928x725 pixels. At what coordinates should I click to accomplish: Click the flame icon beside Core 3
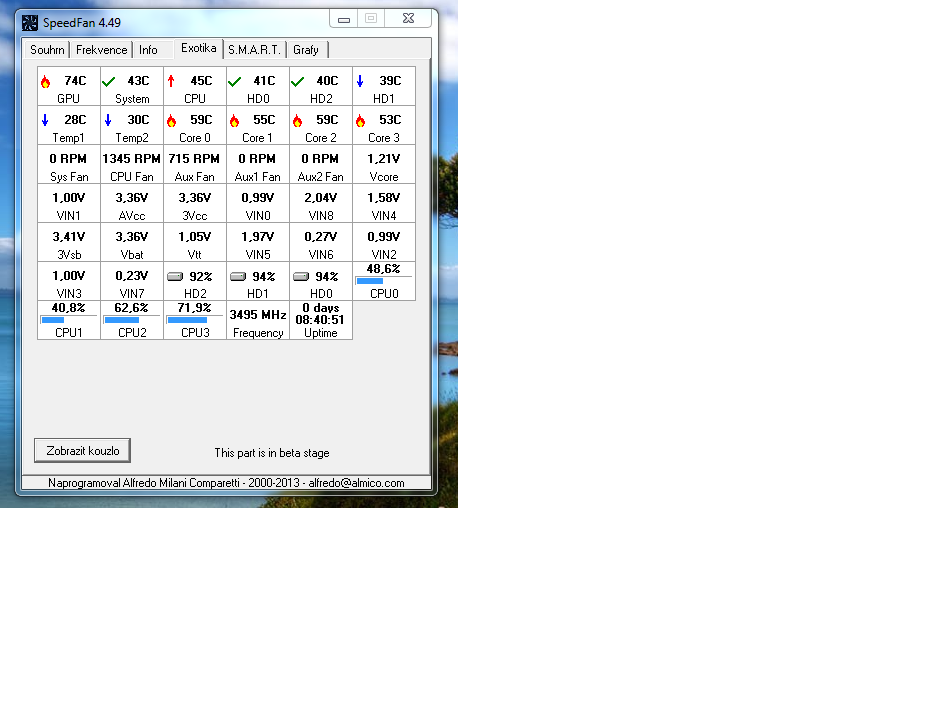(360, 121)
